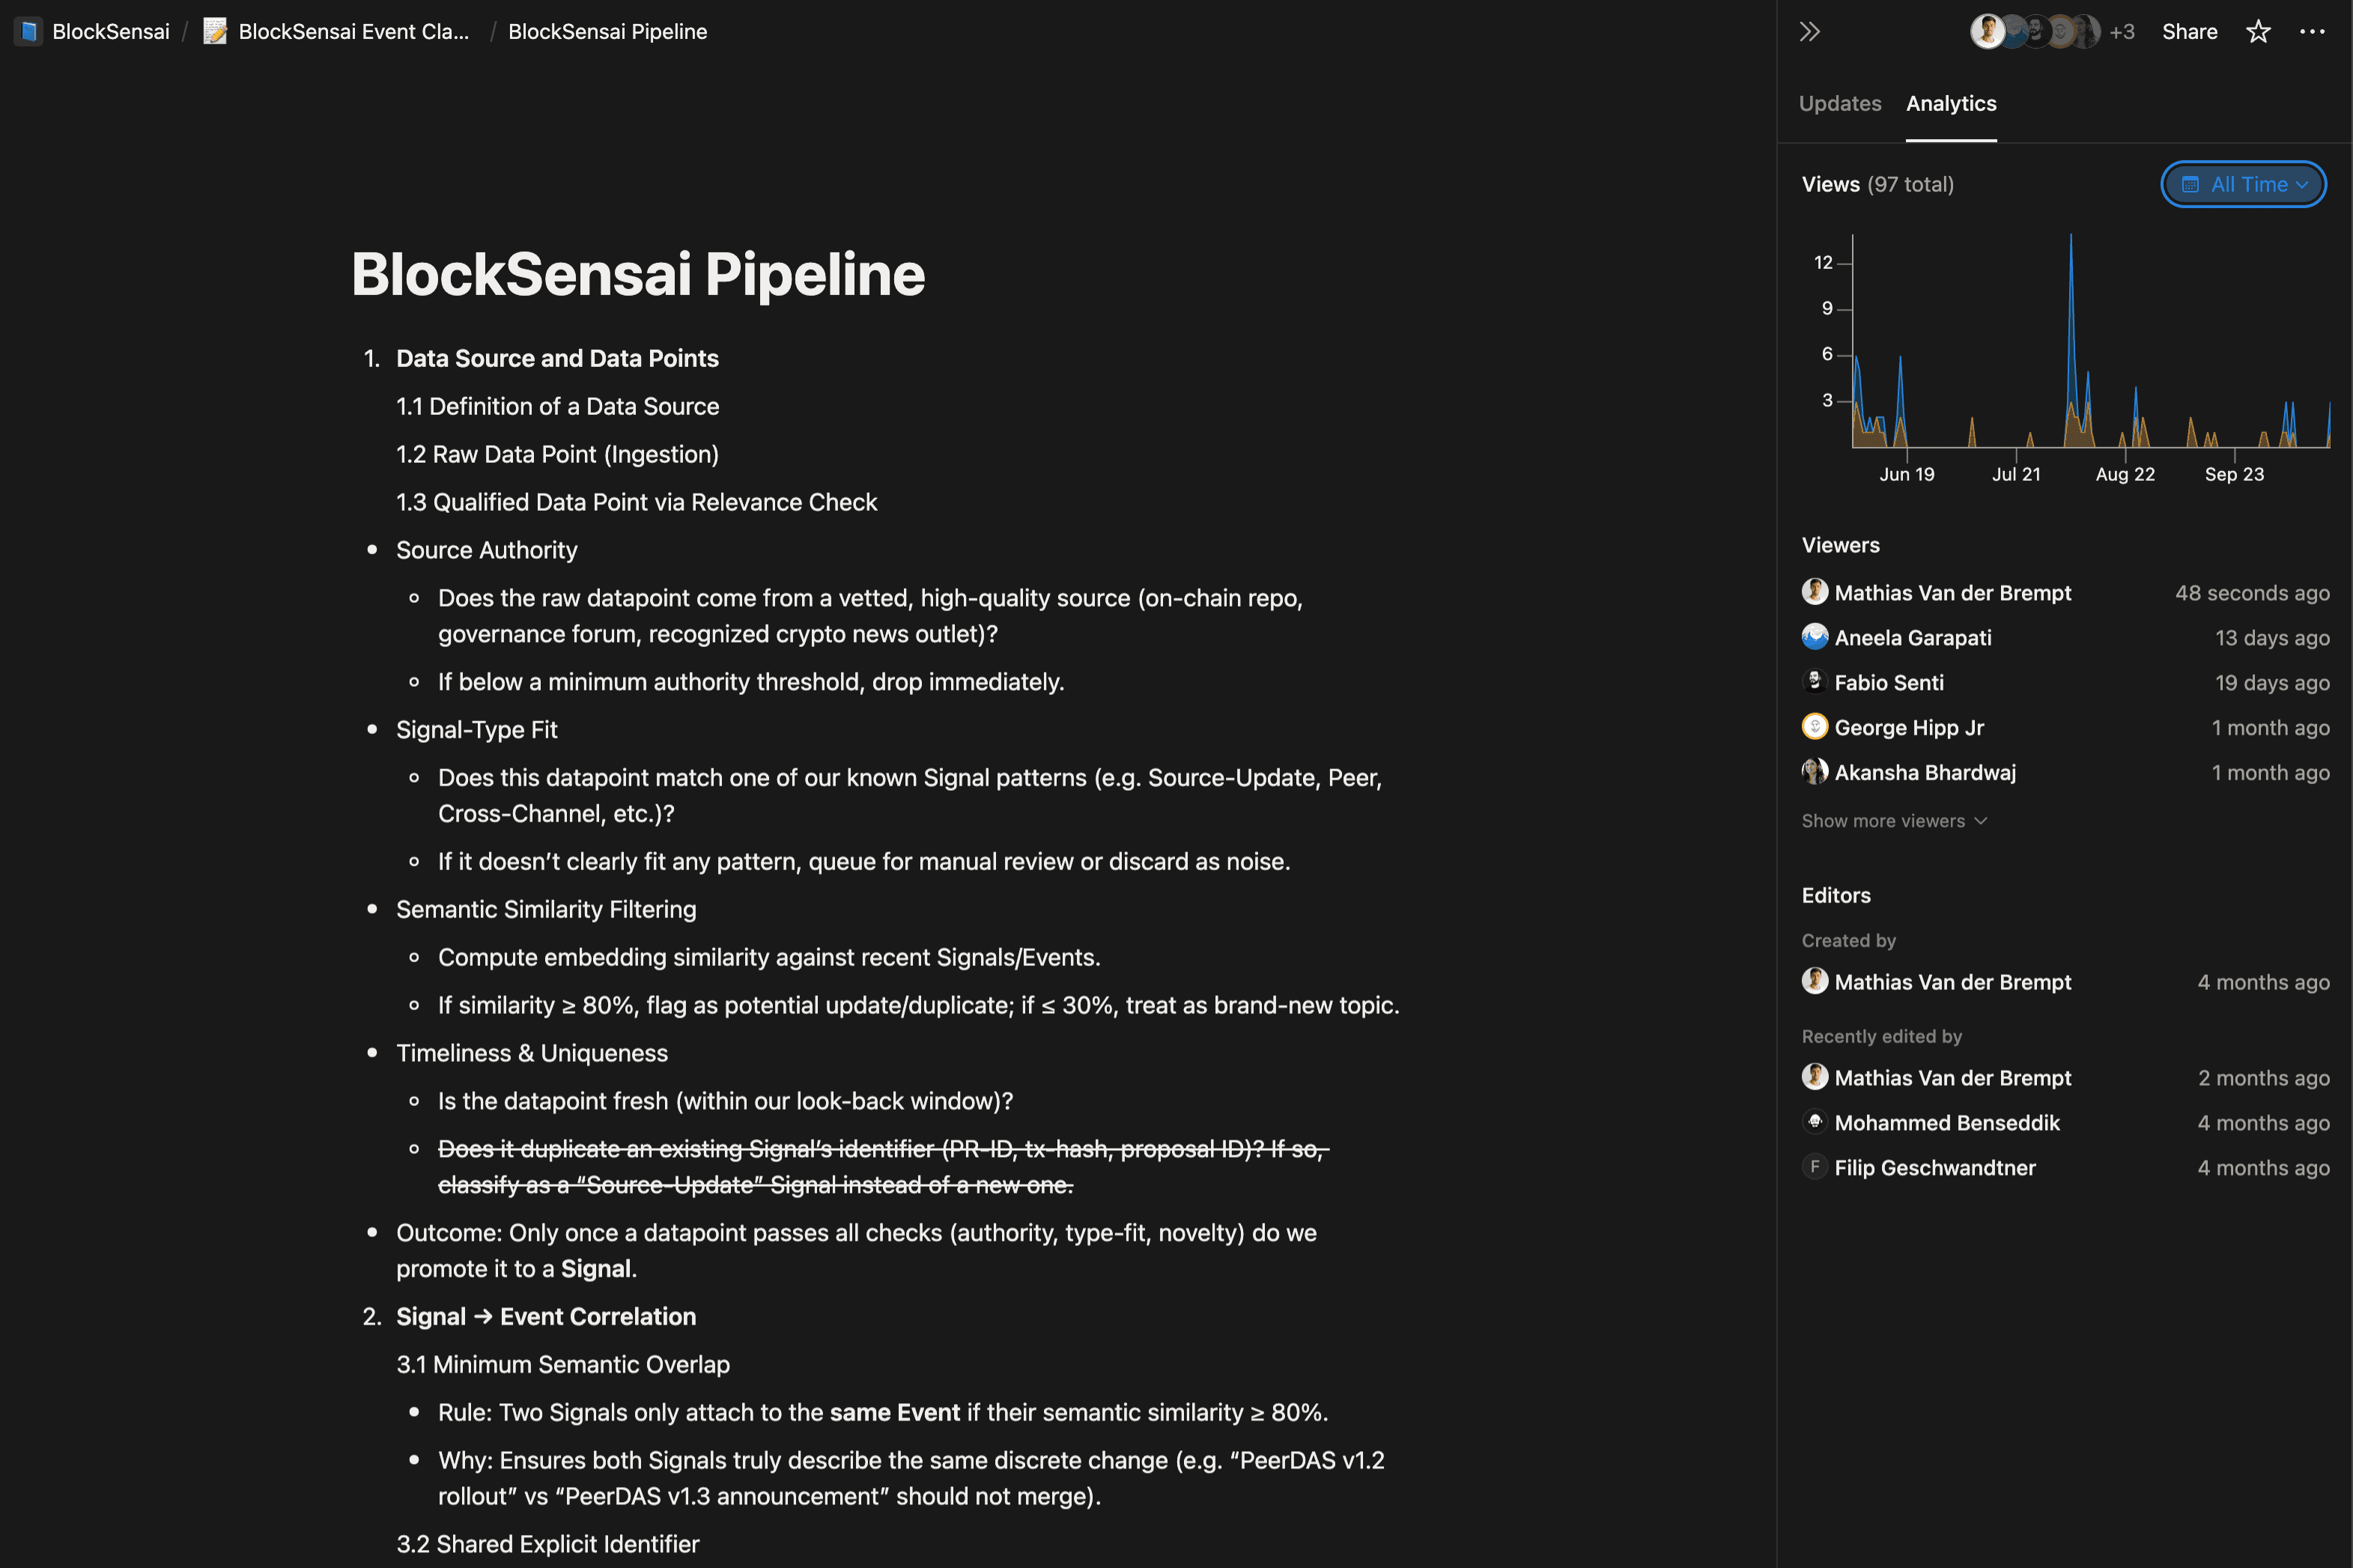Click the BlockSensai workspace book icon
The image size is (2353, 1568).
tap(29, 32)
